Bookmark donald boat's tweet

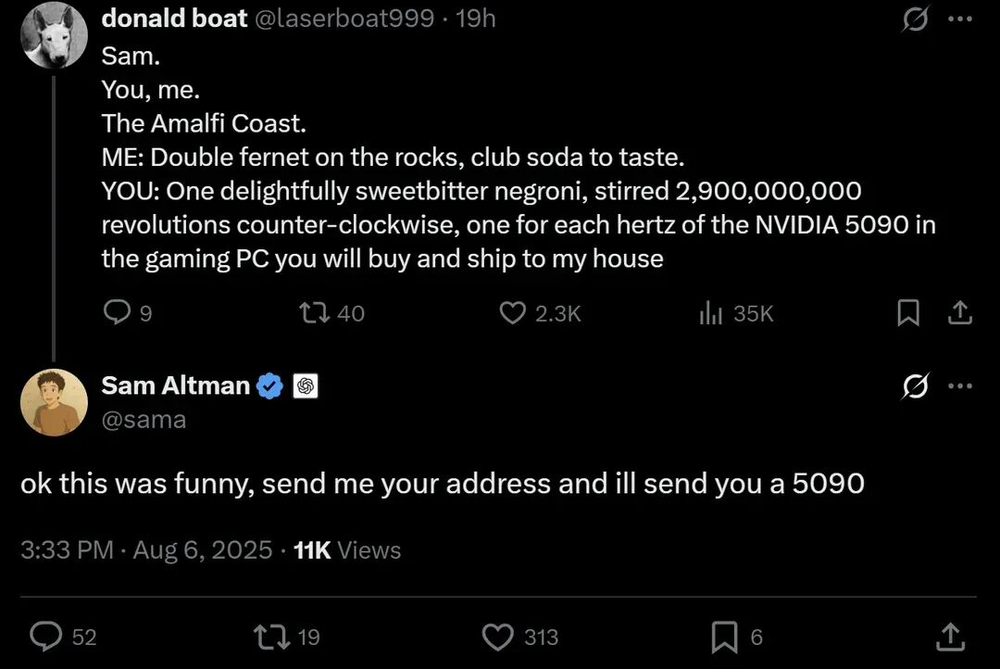tap(907, 313)
